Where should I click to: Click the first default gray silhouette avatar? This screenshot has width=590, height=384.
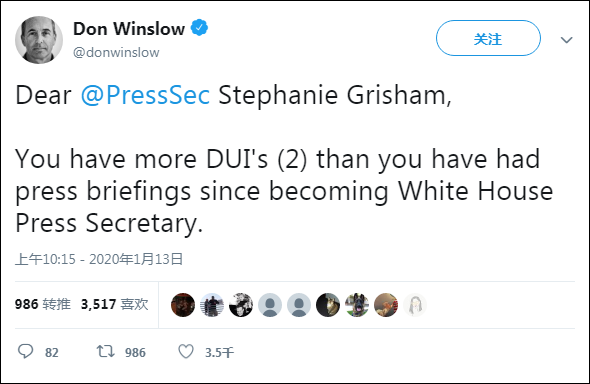pyautogui.click(x=270, y=305)
